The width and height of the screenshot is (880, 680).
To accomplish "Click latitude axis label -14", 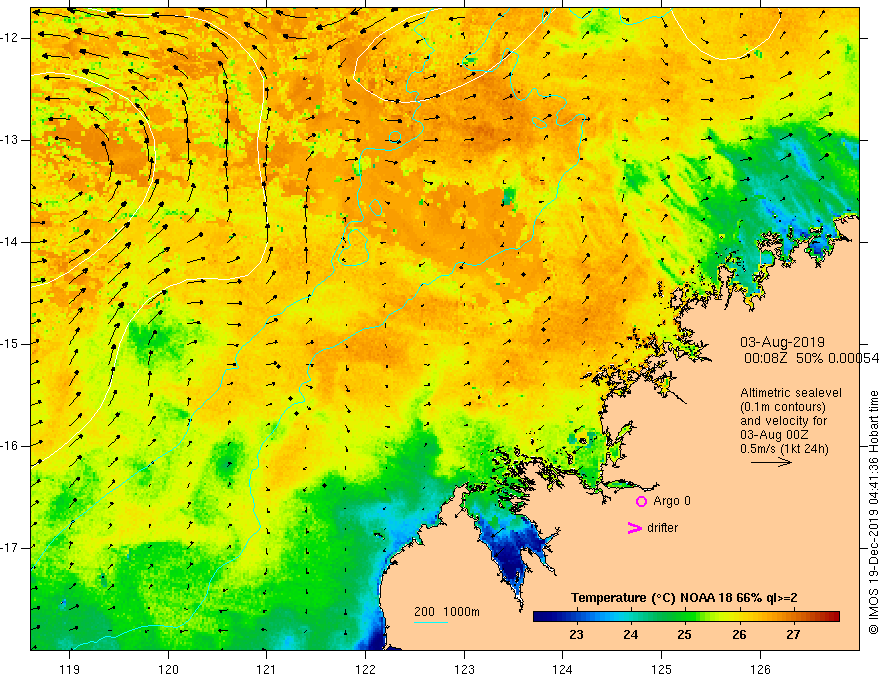I will pos(10,242).
